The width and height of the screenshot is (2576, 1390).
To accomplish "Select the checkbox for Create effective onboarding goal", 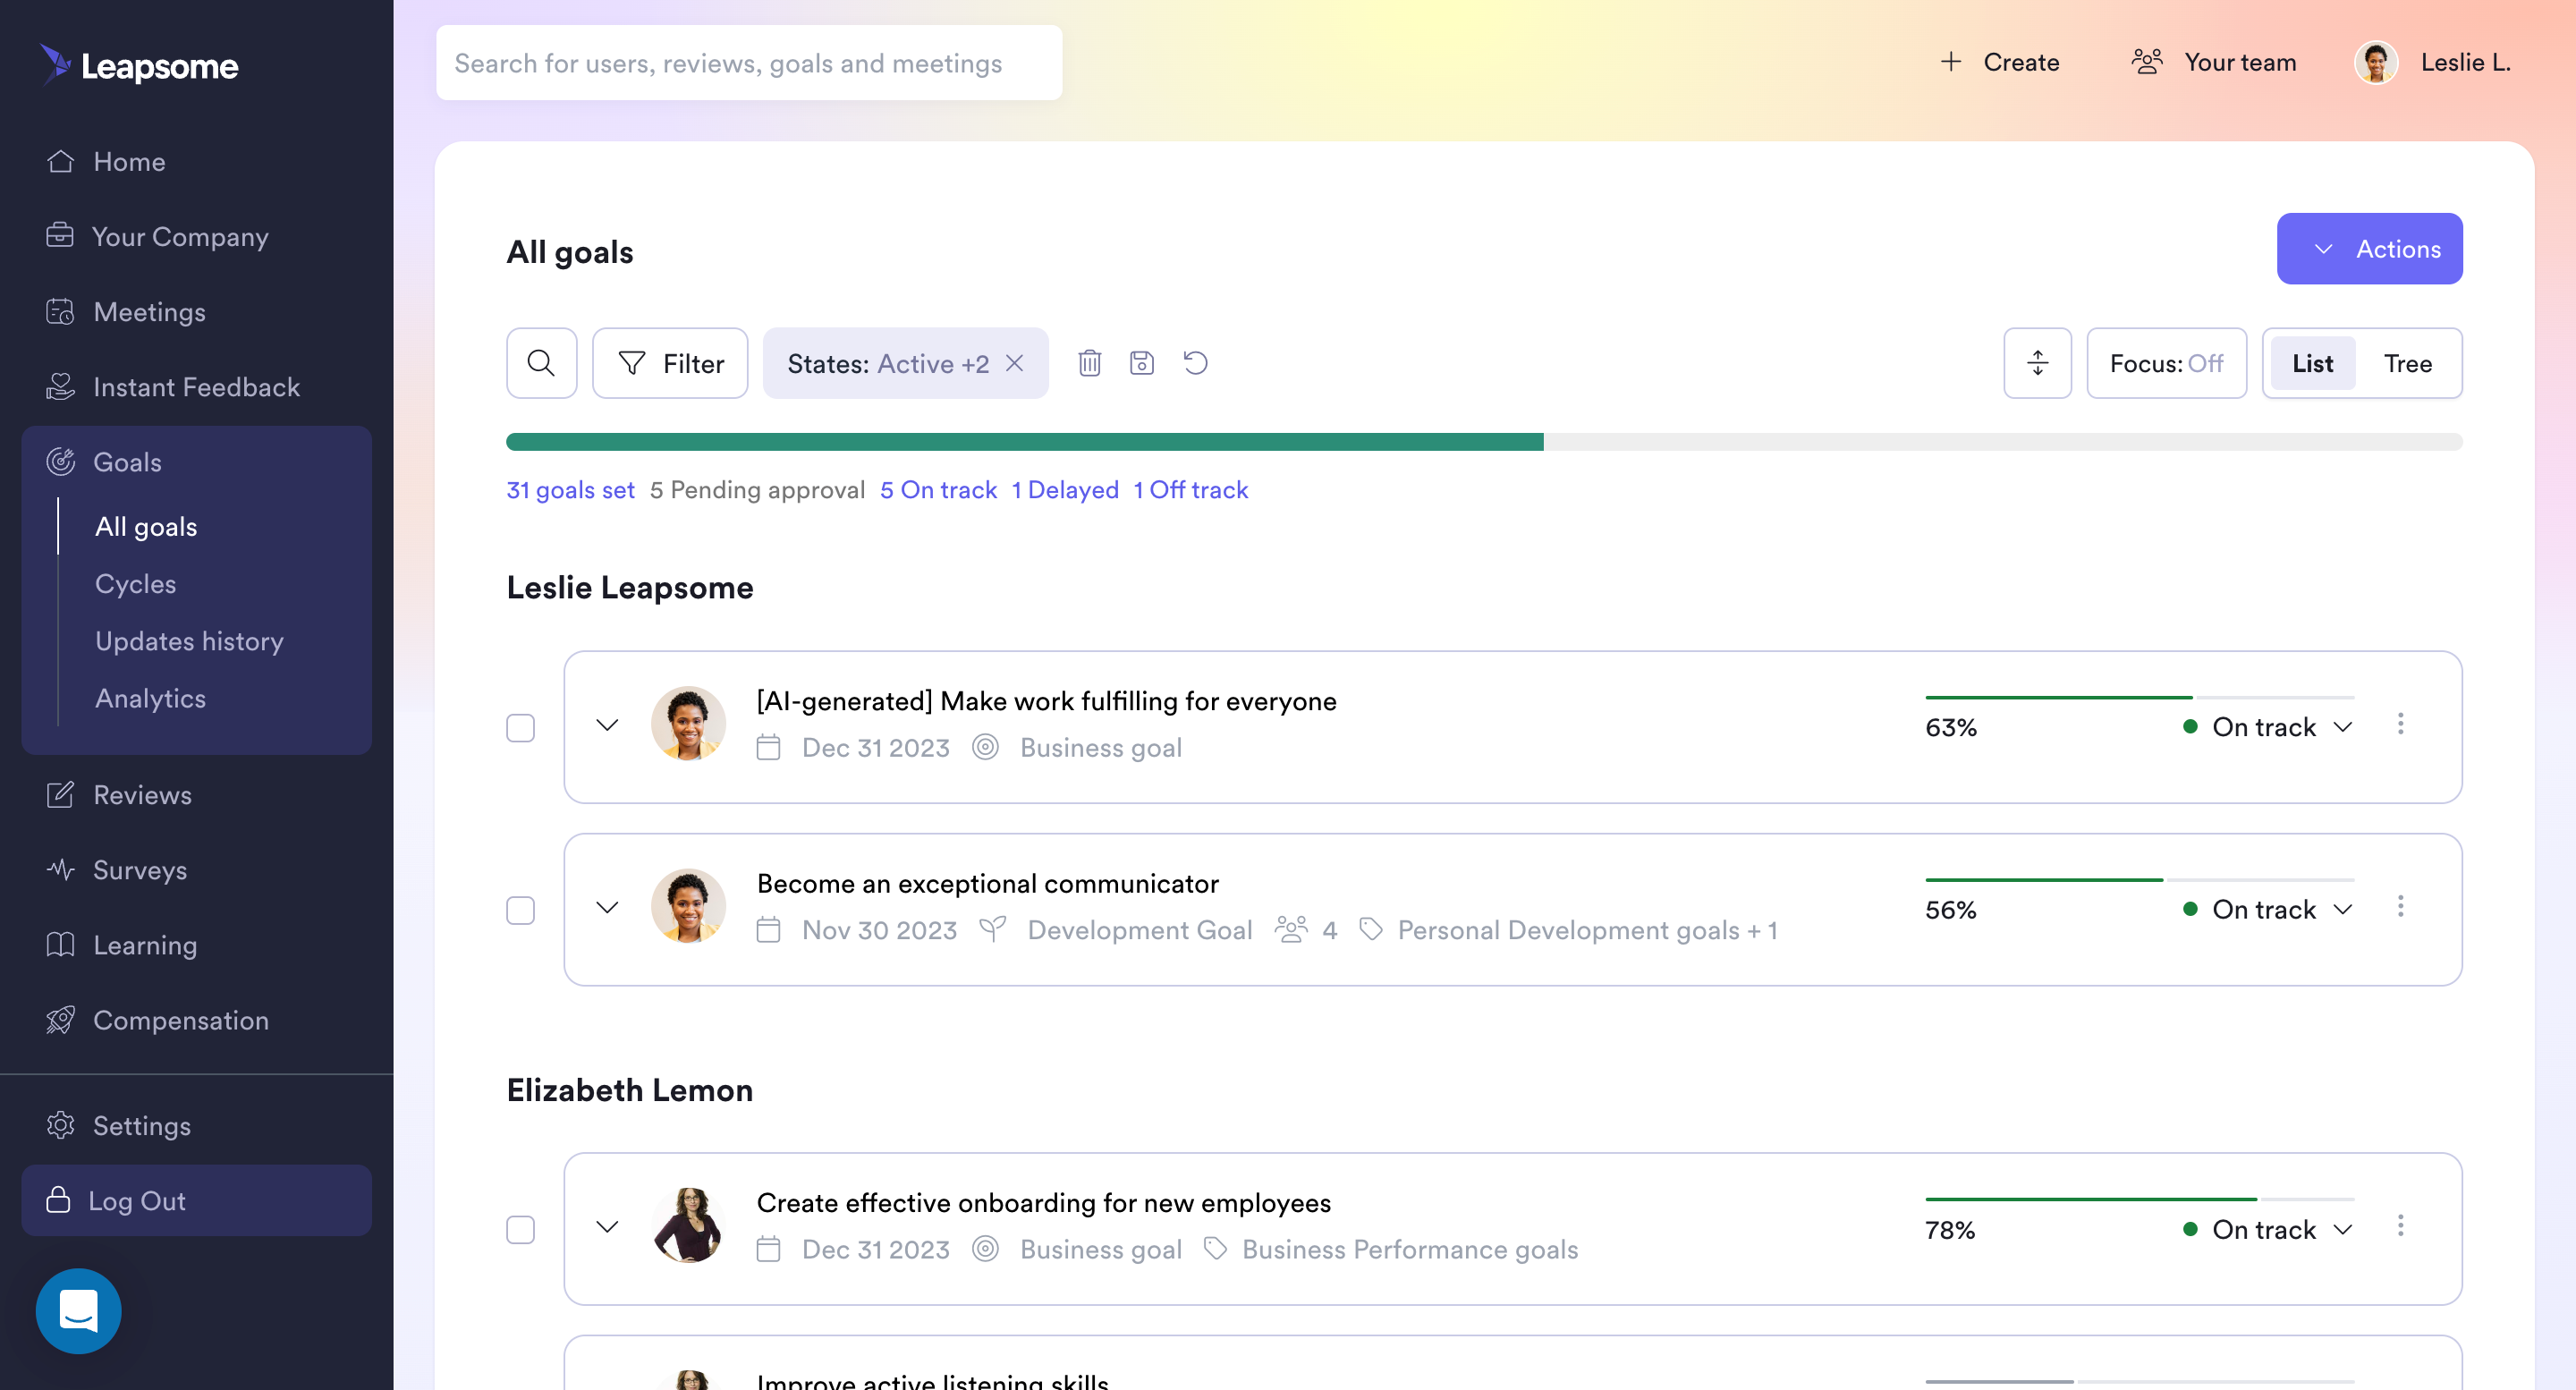I will click(520, 1229).
